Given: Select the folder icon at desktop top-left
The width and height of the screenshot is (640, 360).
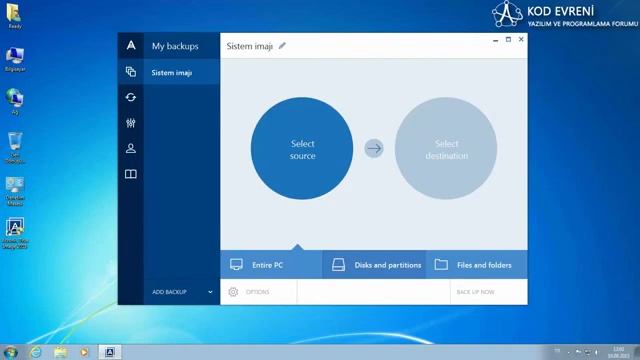Looking at the screenshot, I should [x=14, y=16].
